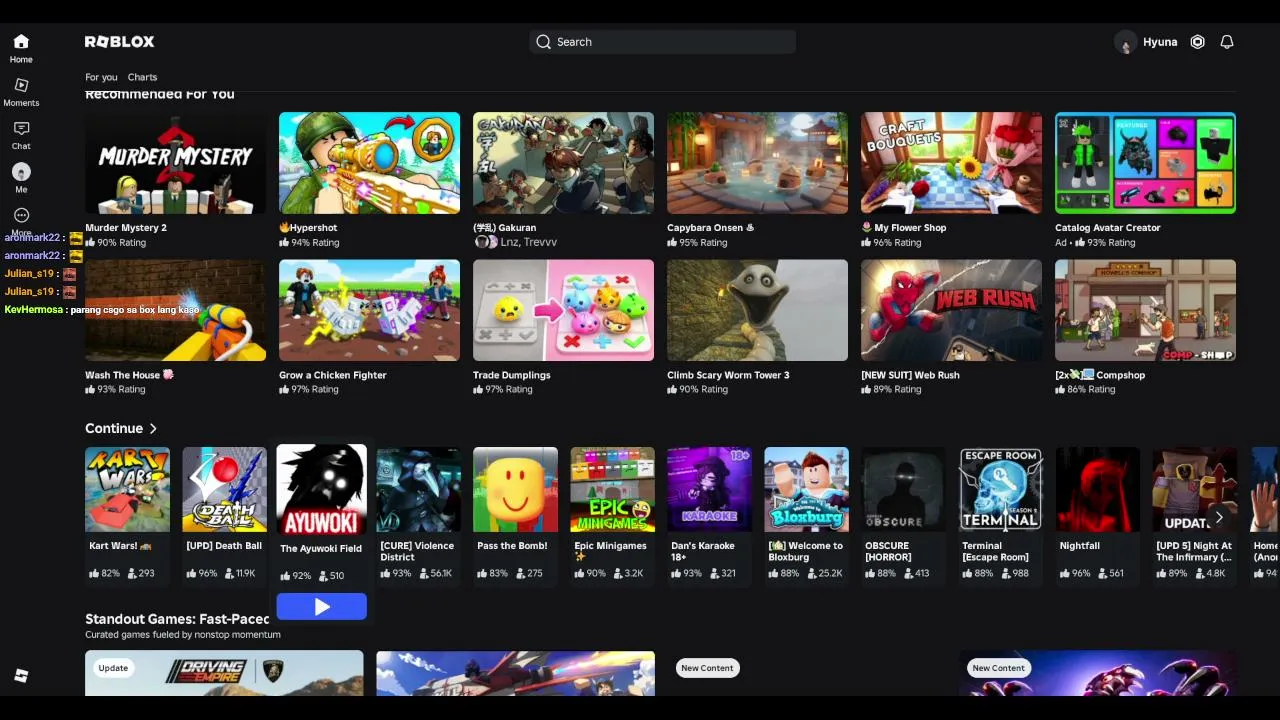This screenshot has height=720, width=1280.
Task: Open Pass the Bomb! thumbnail
Action: [515, 489]
